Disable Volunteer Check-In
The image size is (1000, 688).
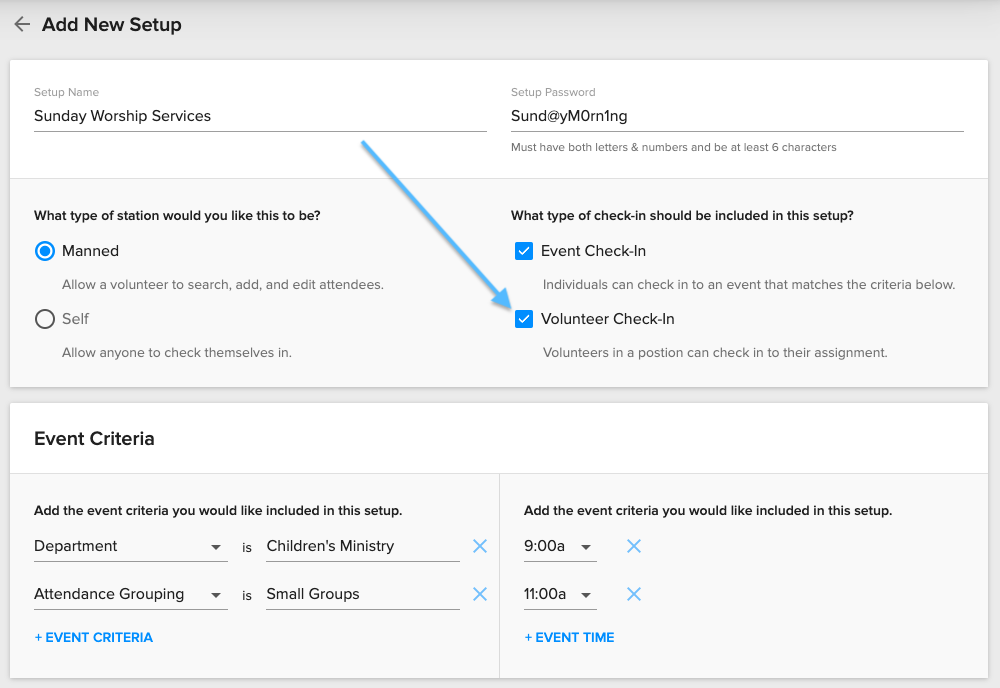point(524,319)
